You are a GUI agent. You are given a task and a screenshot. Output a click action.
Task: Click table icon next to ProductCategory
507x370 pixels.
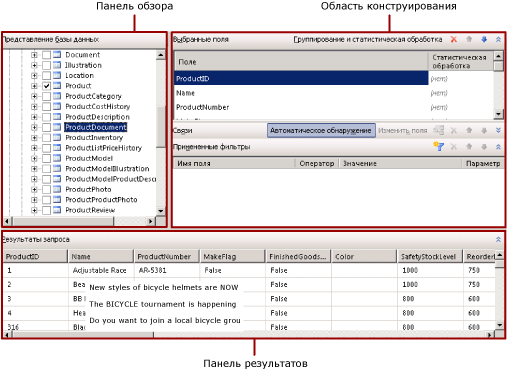[x=57, y=96]
